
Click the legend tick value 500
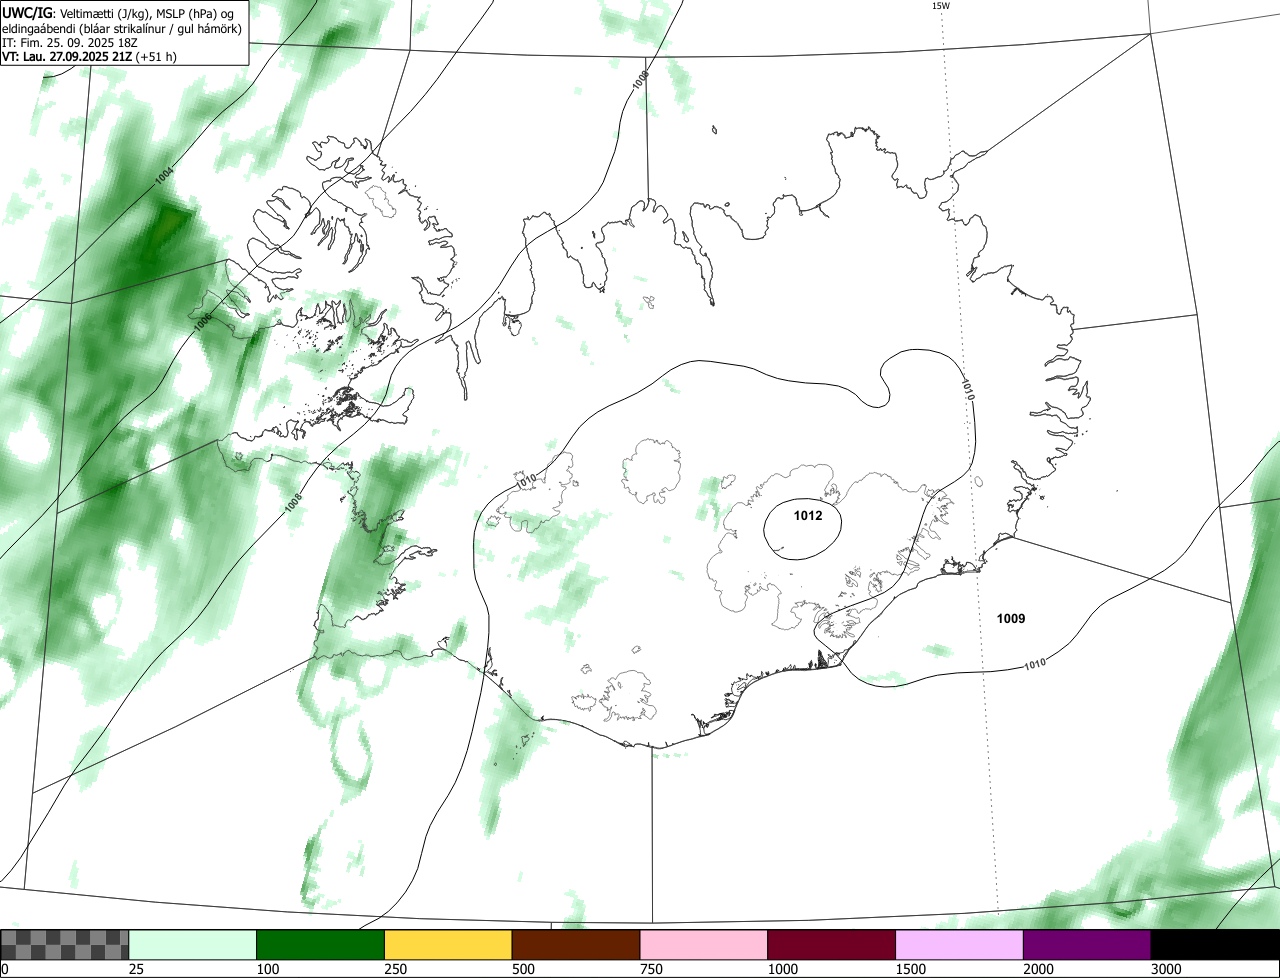(523, 969)
